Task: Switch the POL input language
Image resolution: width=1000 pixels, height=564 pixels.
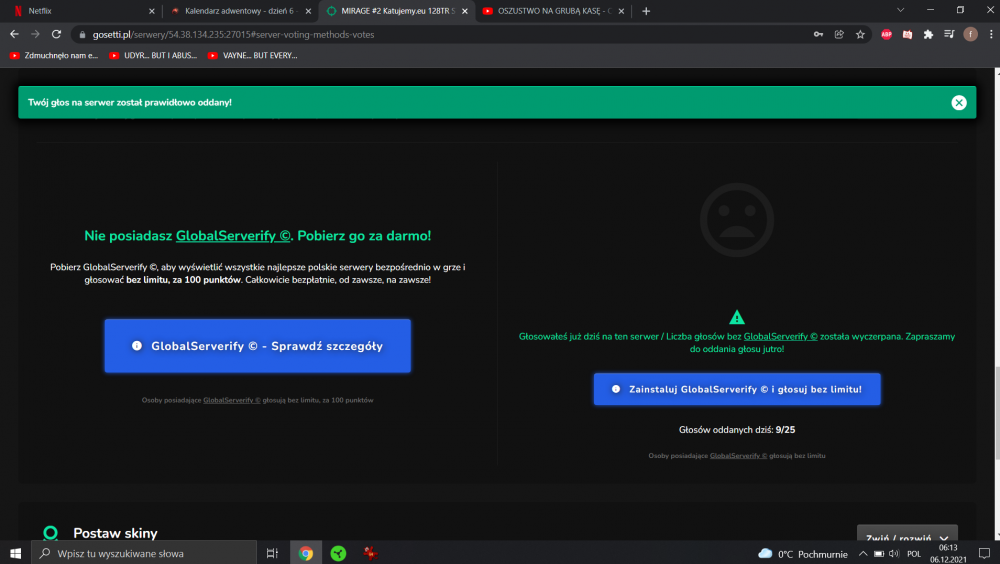Action: [914, 554]
